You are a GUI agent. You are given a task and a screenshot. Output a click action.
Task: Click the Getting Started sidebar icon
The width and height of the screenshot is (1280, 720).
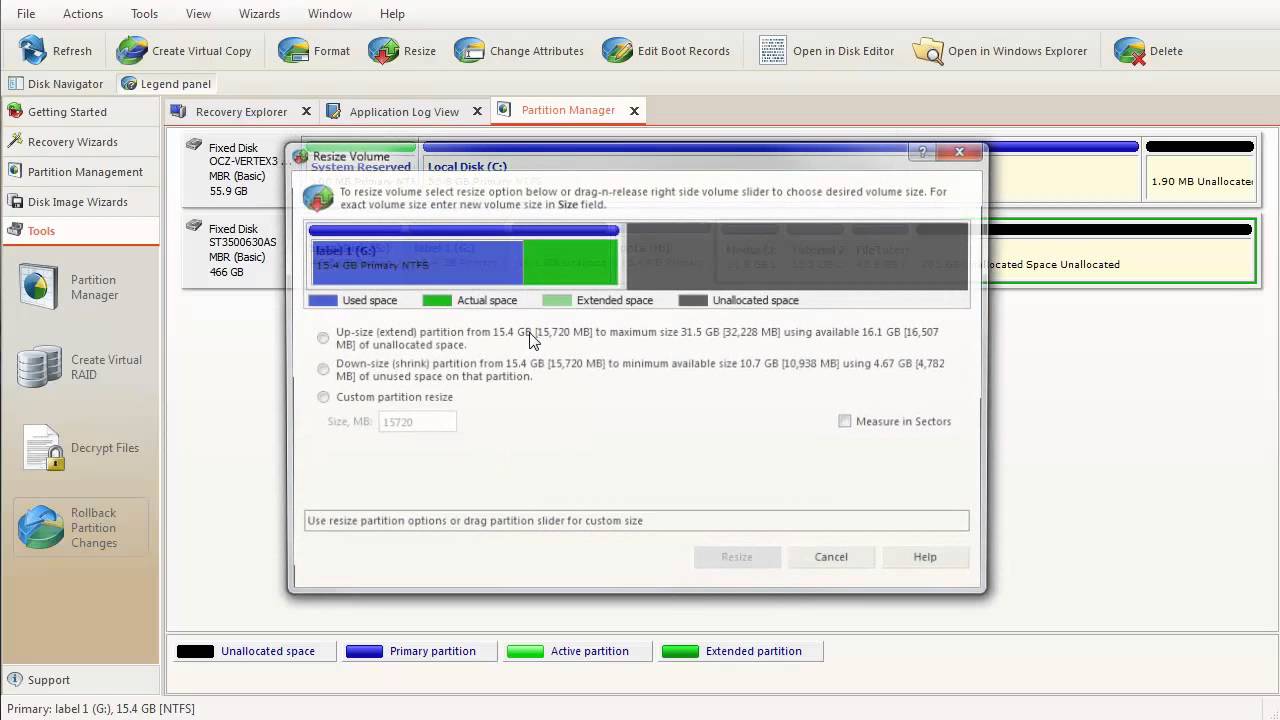point(15,111)
